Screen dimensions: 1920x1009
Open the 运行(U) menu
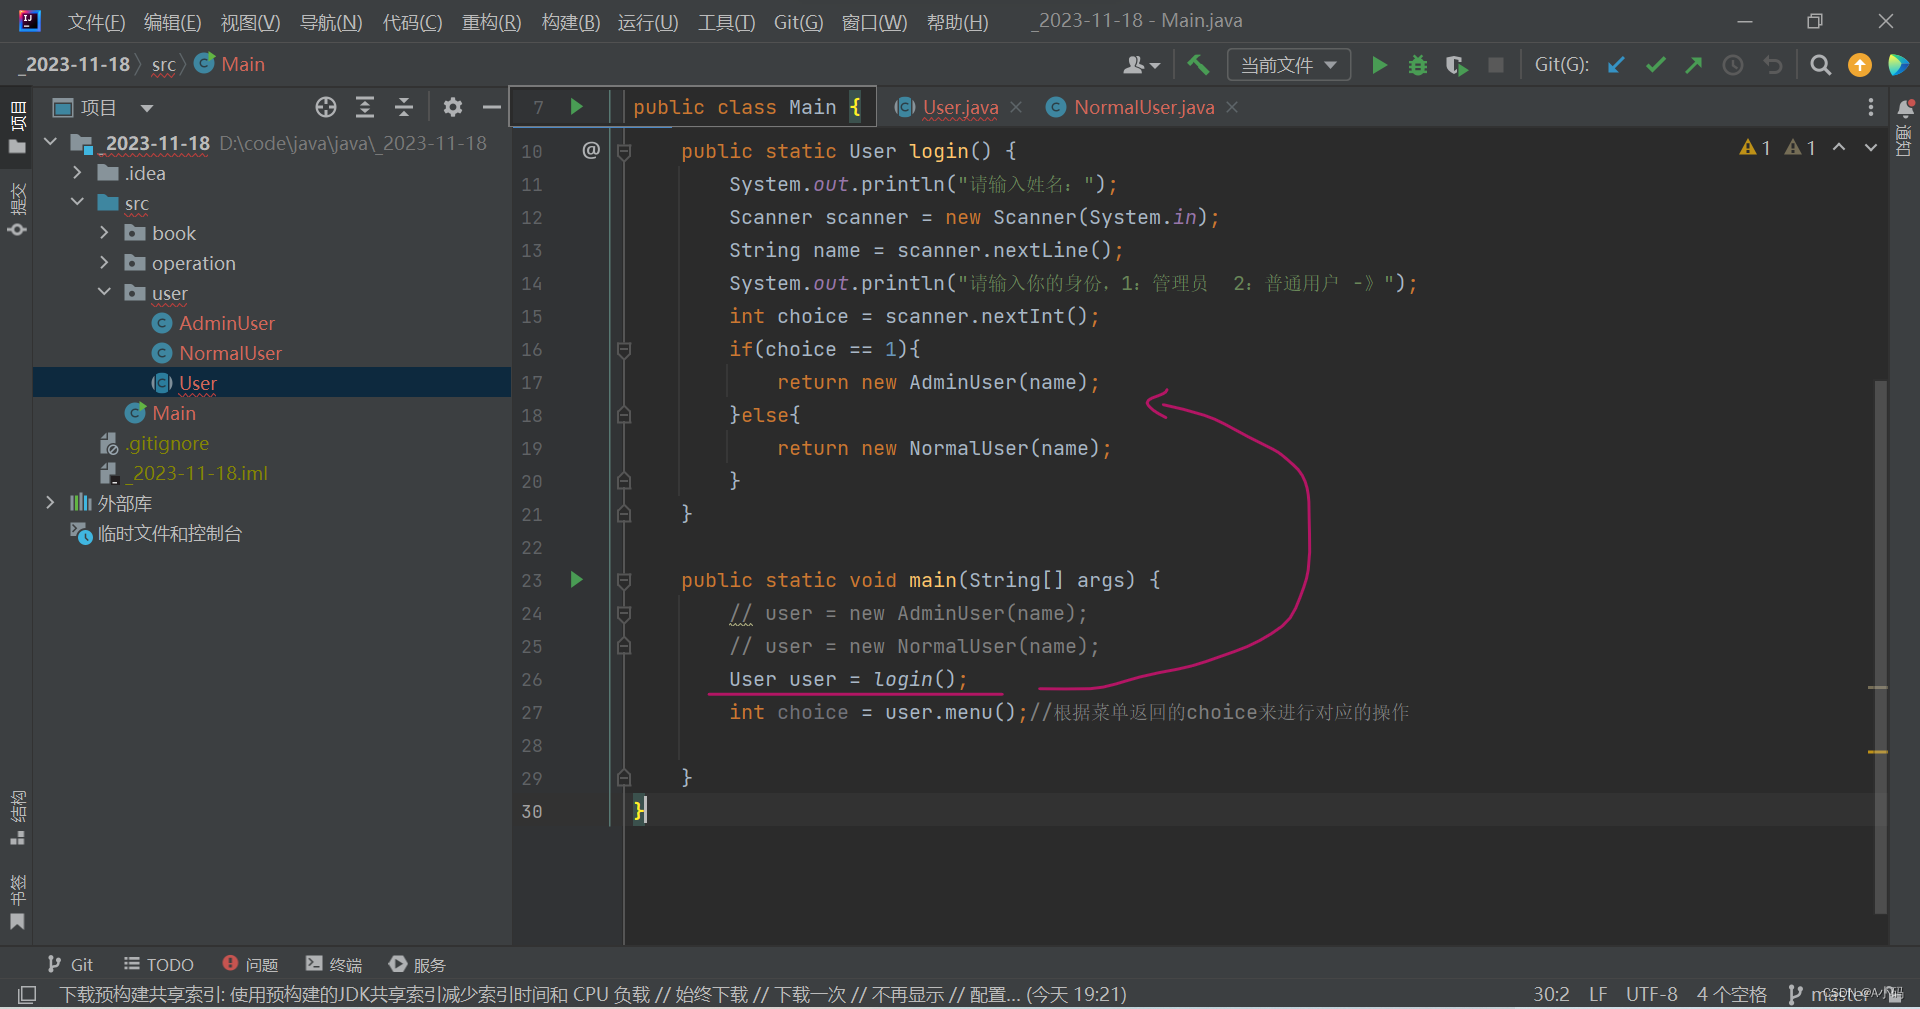[648, 22]
